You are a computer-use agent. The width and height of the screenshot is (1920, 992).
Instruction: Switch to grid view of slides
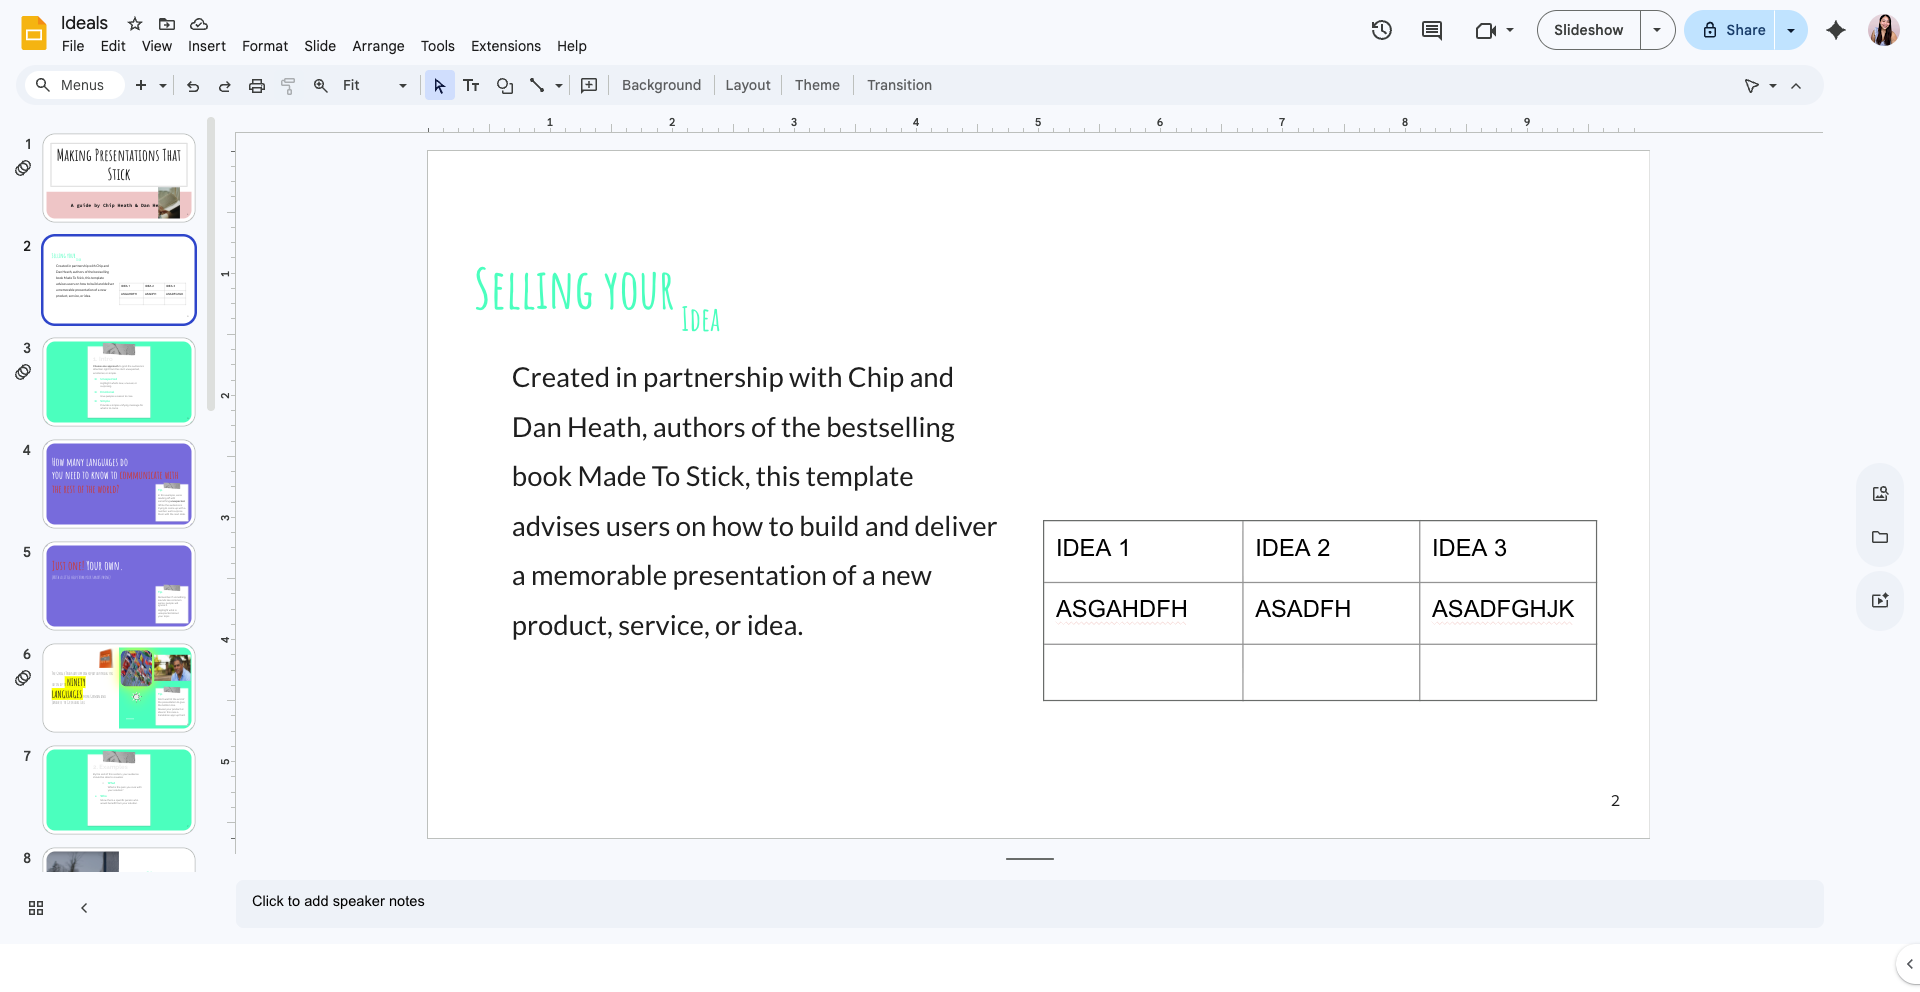point(36,908)
